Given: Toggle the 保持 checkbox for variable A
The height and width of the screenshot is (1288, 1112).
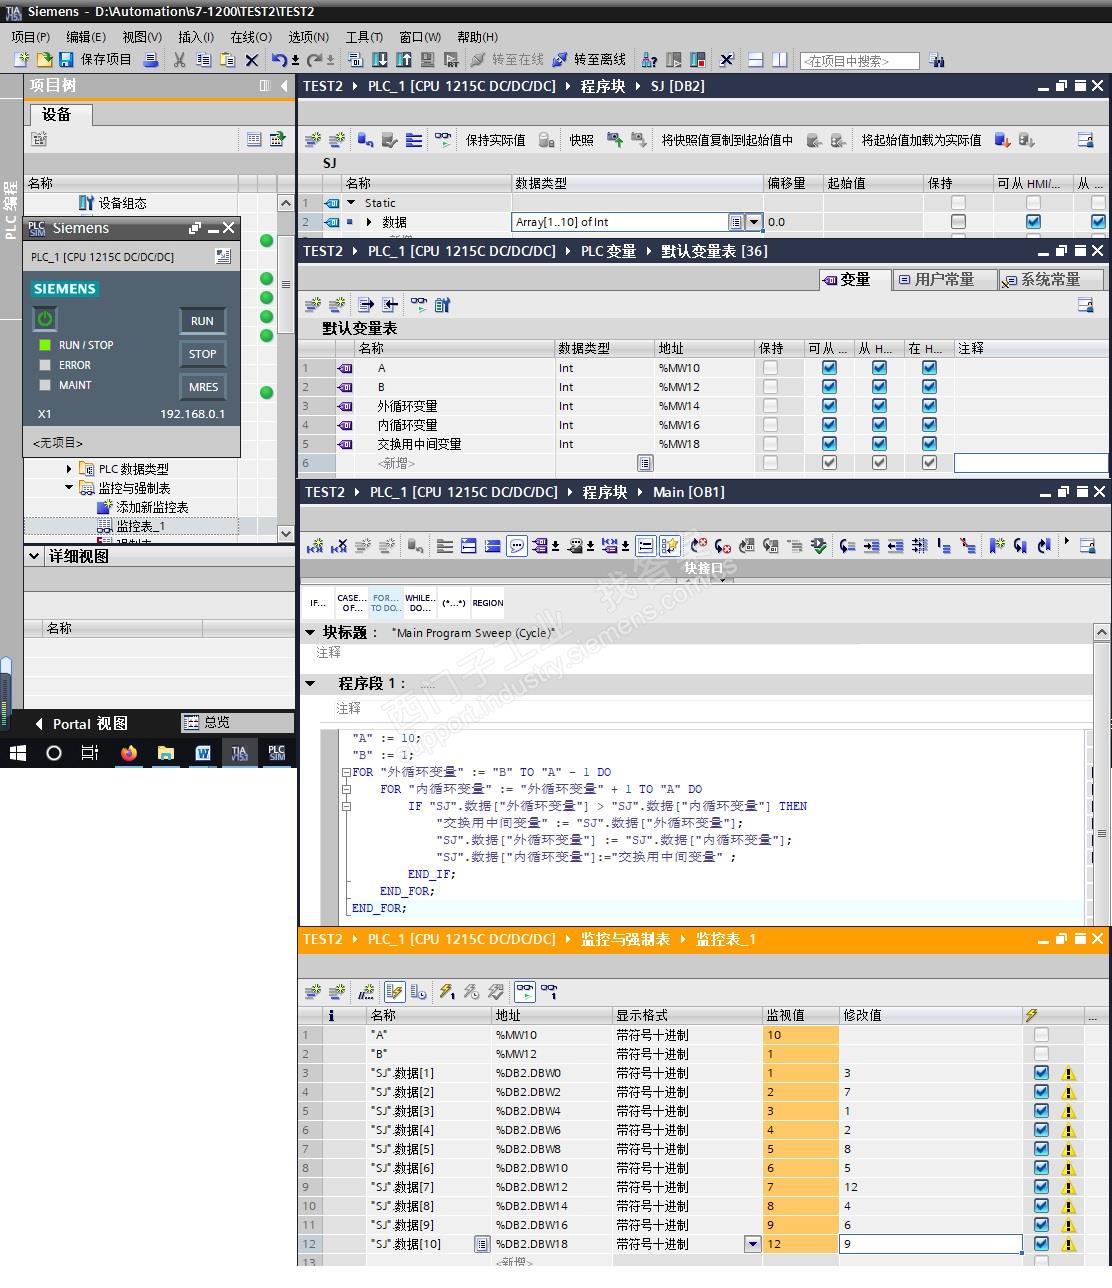Looking at the screenshot, I should point(770,368).
